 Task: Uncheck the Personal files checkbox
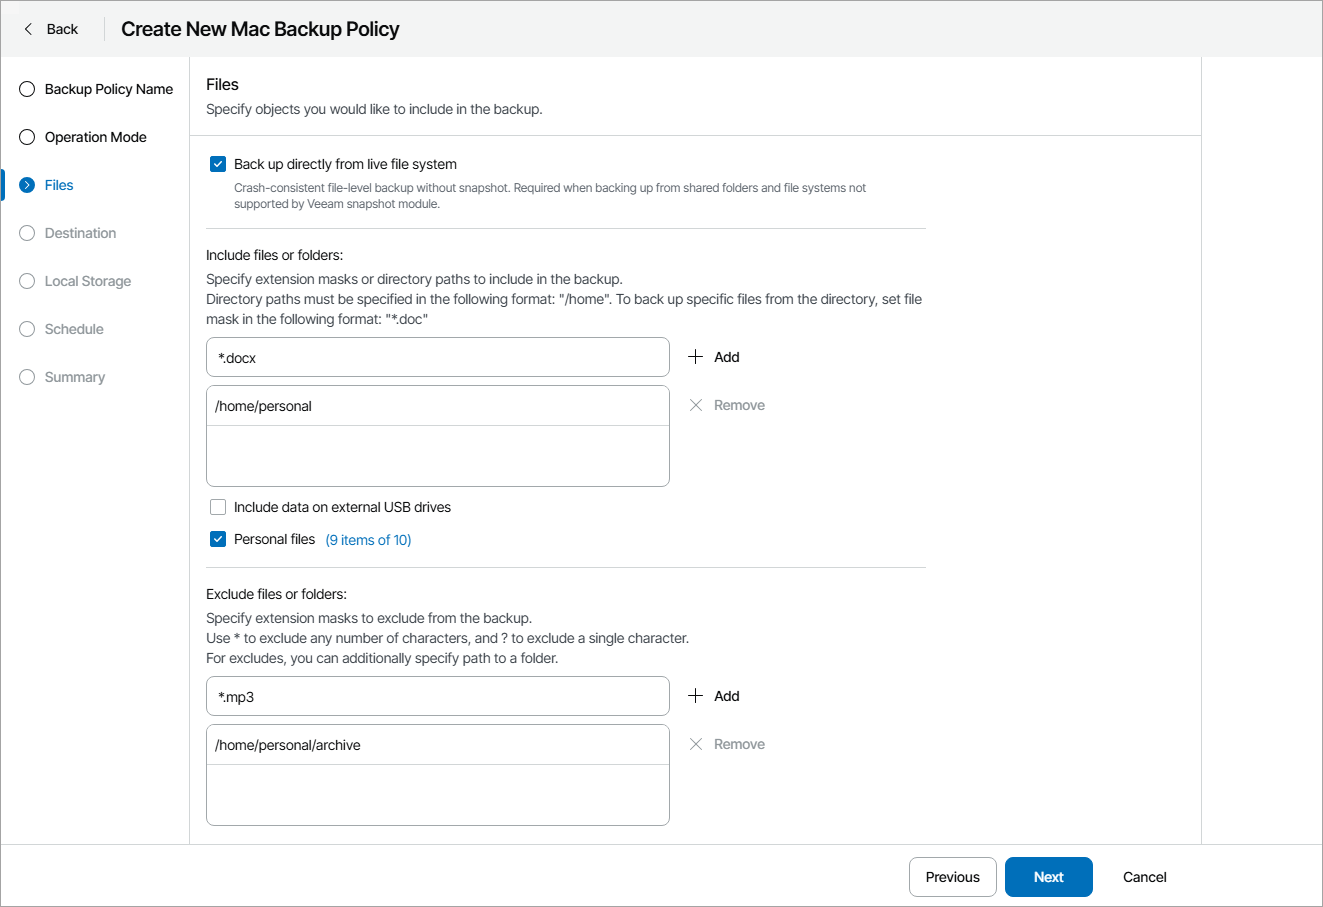pyautogui.click(x=218, y=539)
